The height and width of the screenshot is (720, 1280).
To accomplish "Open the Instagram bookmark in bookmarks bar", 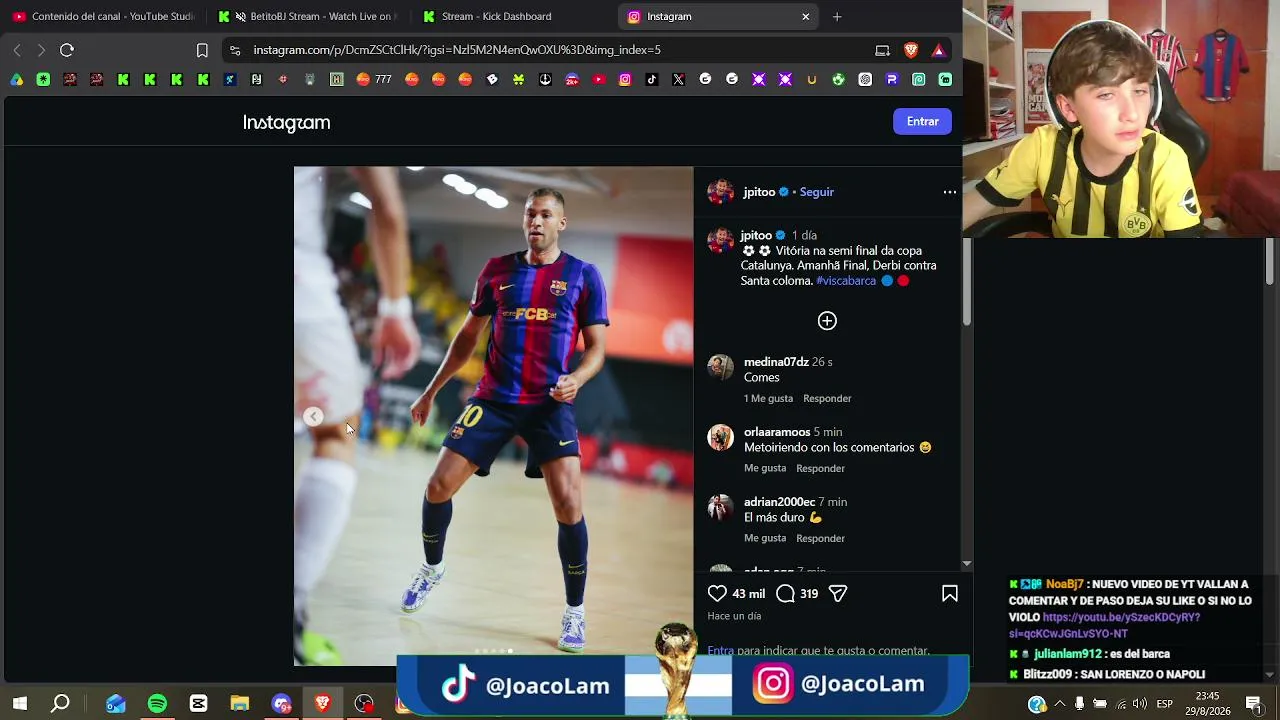I will click(x=625, y=80).
